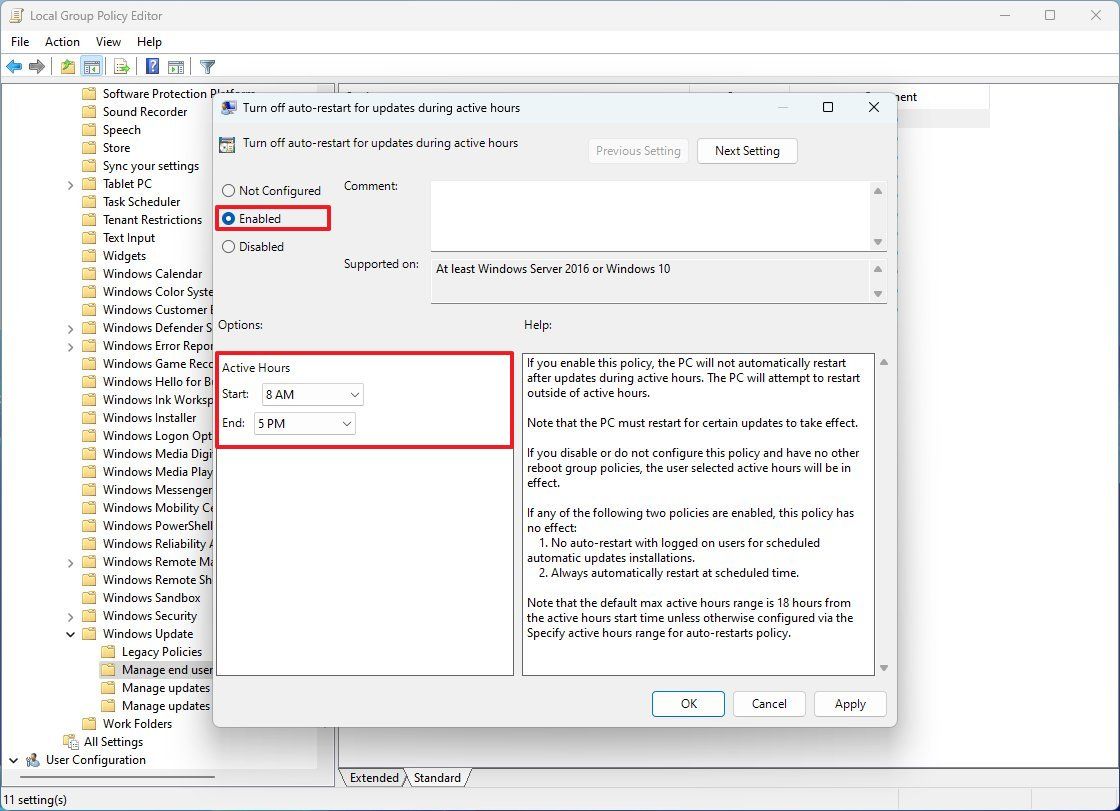Image resolution: width=1120 pixels, height=811 pixels.
Task: Collapse the Windows Update tree node
Action: point(70,633)
